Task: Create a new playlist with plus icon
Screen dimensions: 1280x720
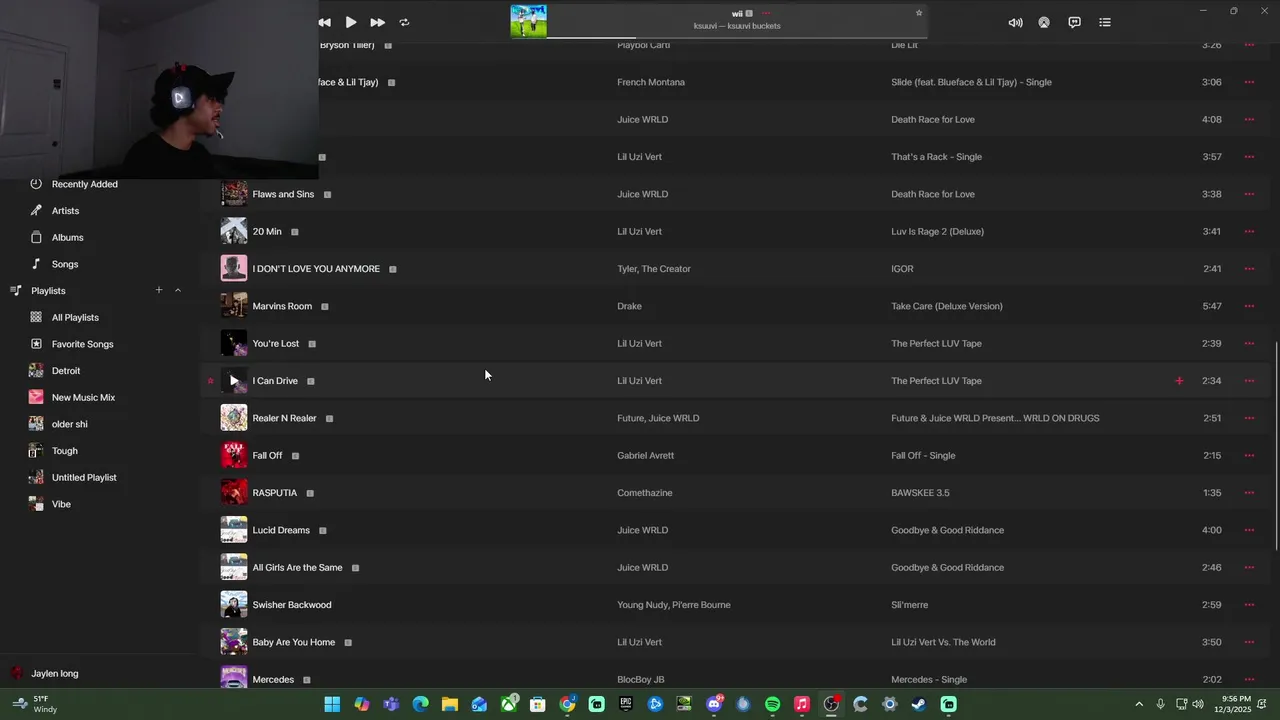Action: 158,290
